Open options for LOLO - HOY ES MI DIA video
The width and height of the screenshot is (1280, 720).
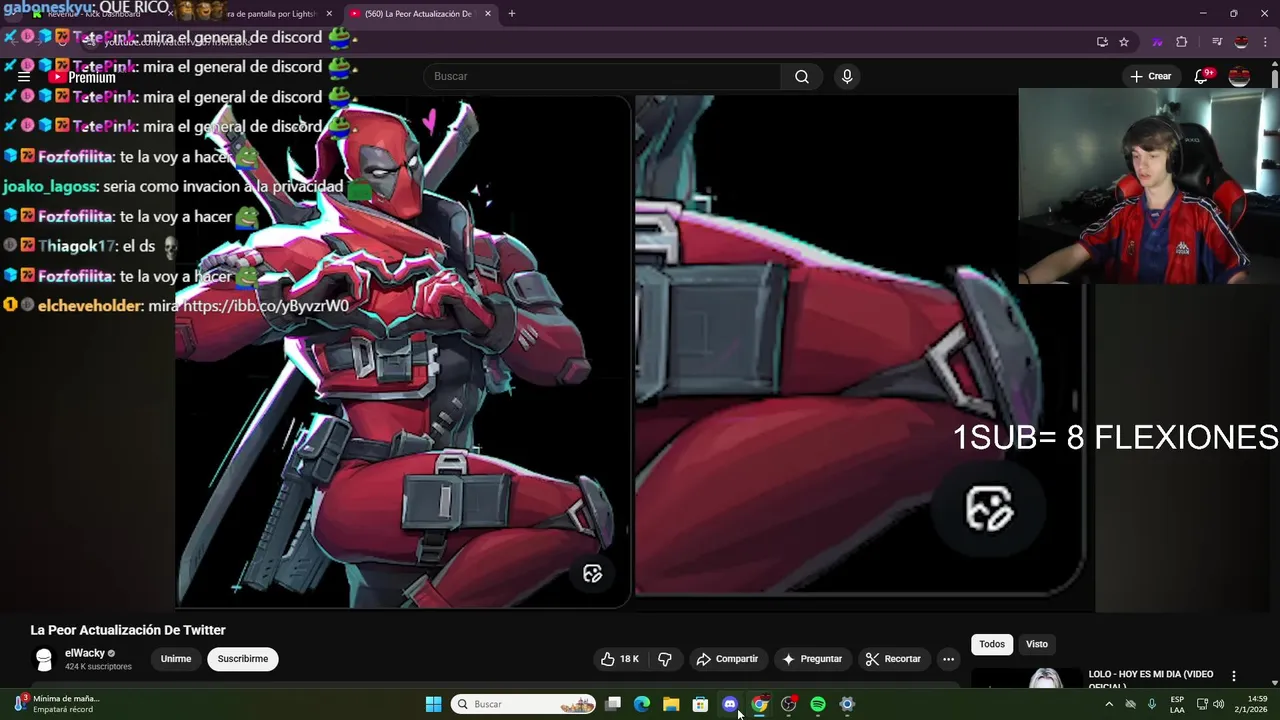coord(1233,676)
